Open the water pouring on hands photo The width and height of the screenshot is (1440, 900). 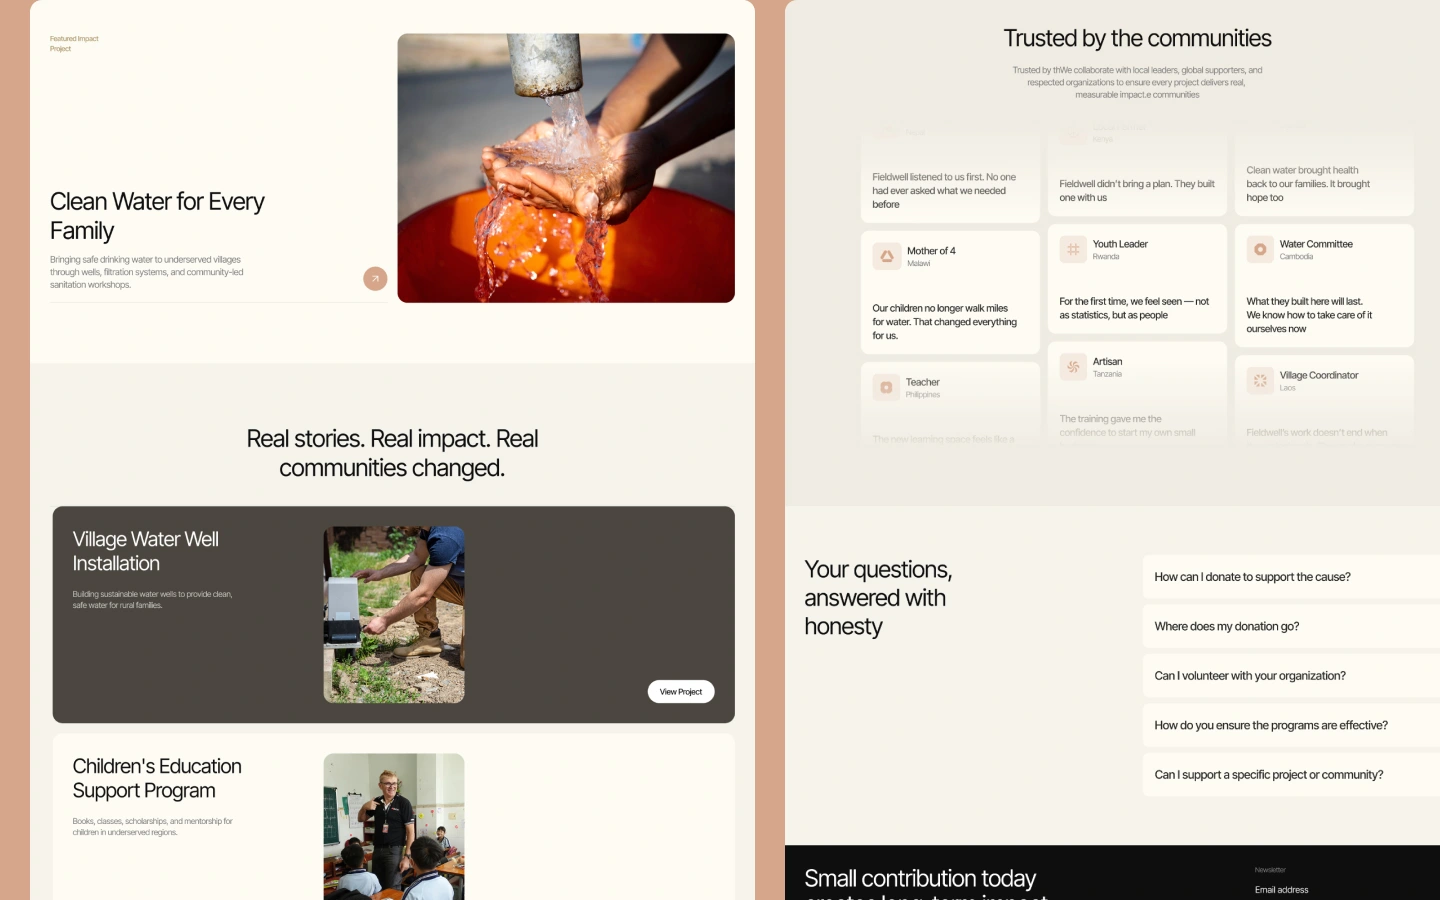tap(566, 168)
